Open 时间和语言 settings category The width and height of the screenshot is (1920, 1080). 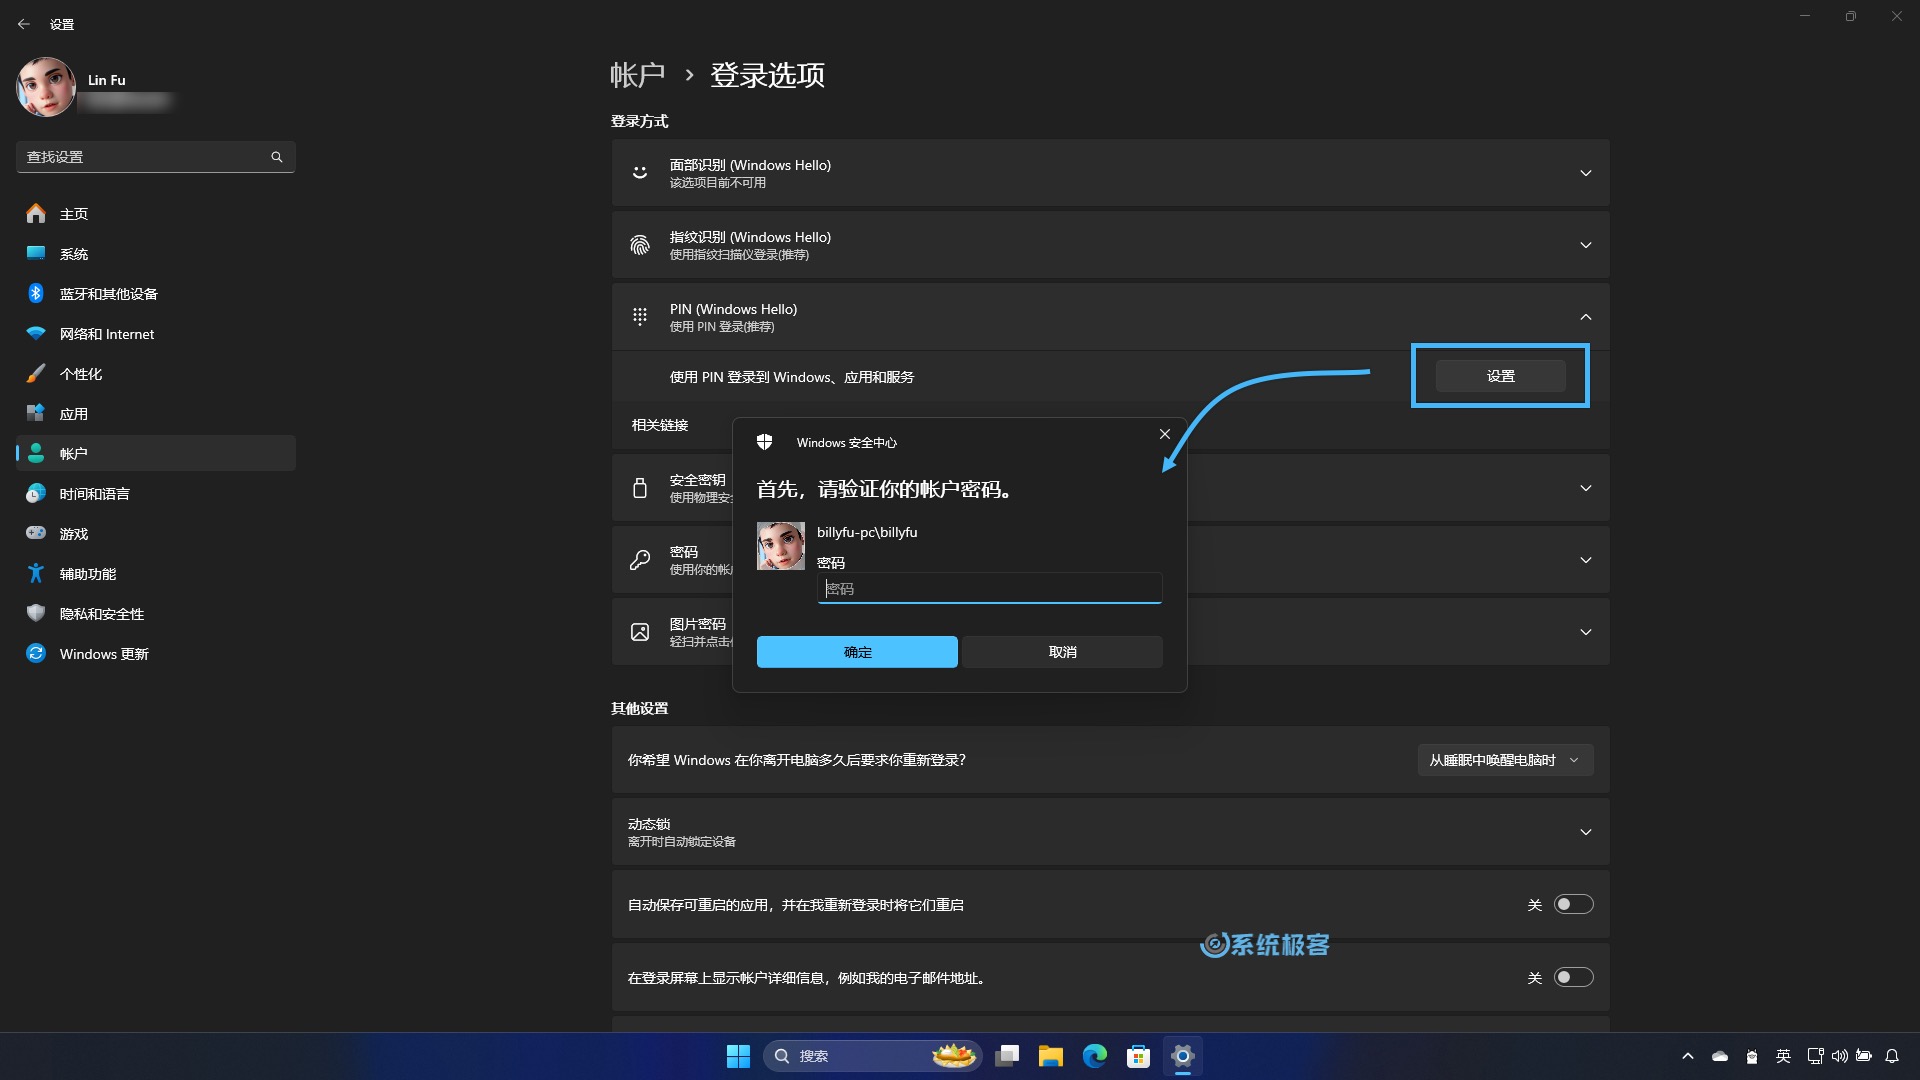[x=155, y=494]
